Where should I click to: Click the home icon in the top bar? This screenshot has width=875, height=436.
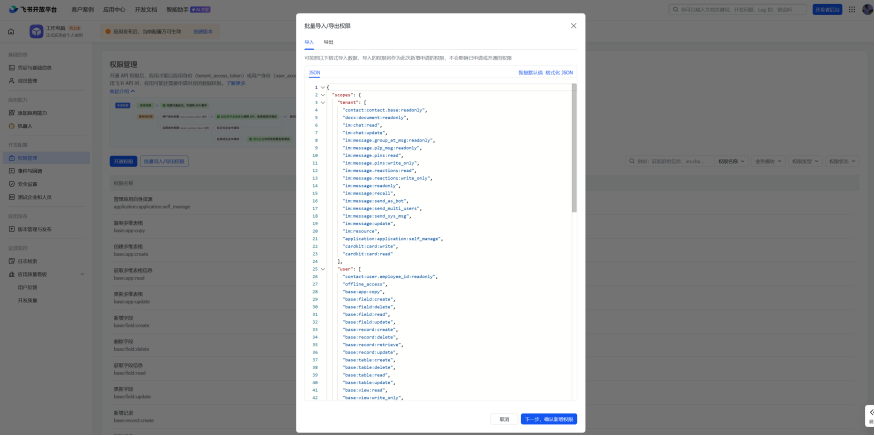(11, 31)
